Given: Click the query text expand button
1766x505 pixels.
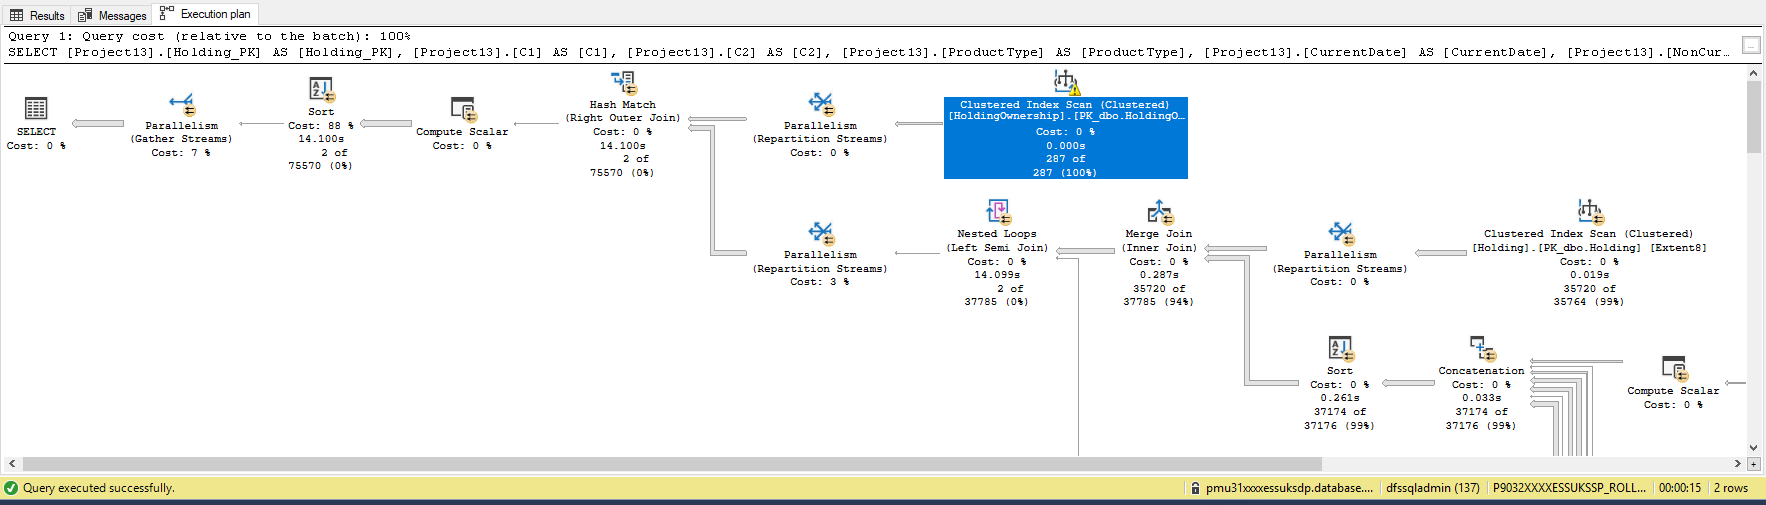Looking at the screenshot, I should coord(1751,45).
